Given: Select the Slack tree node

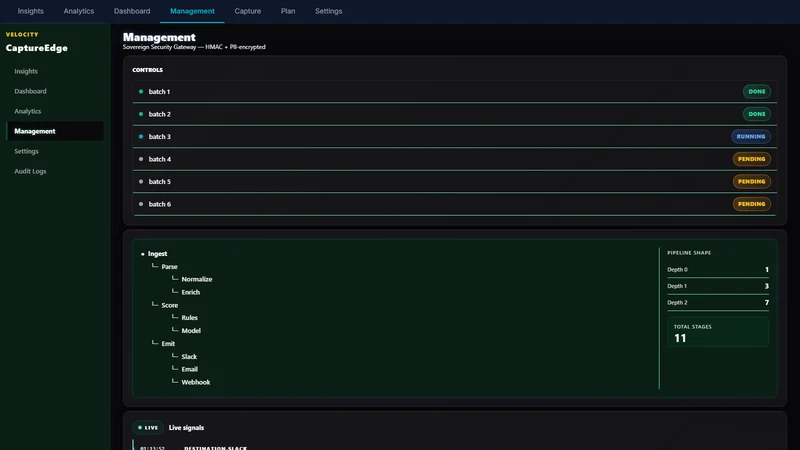Looking at the screenshot, I should pos(189,357).
